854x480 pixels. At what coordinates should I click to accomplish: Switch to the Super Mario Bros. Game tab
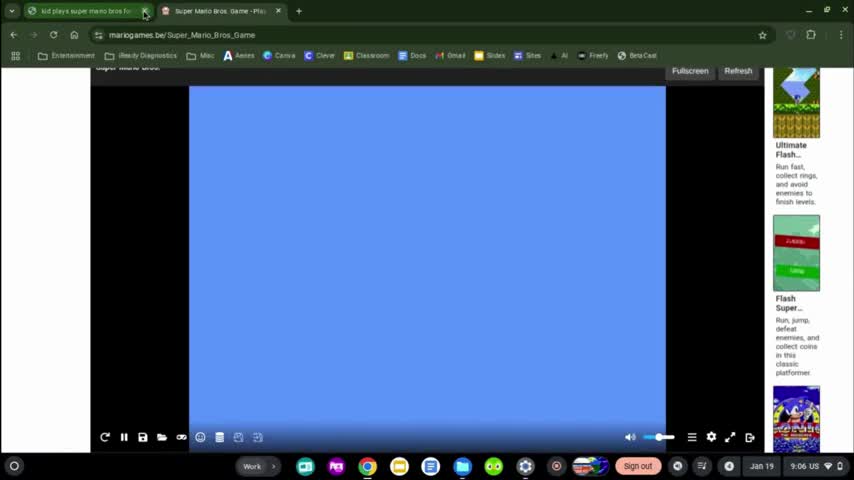[219, 11]
